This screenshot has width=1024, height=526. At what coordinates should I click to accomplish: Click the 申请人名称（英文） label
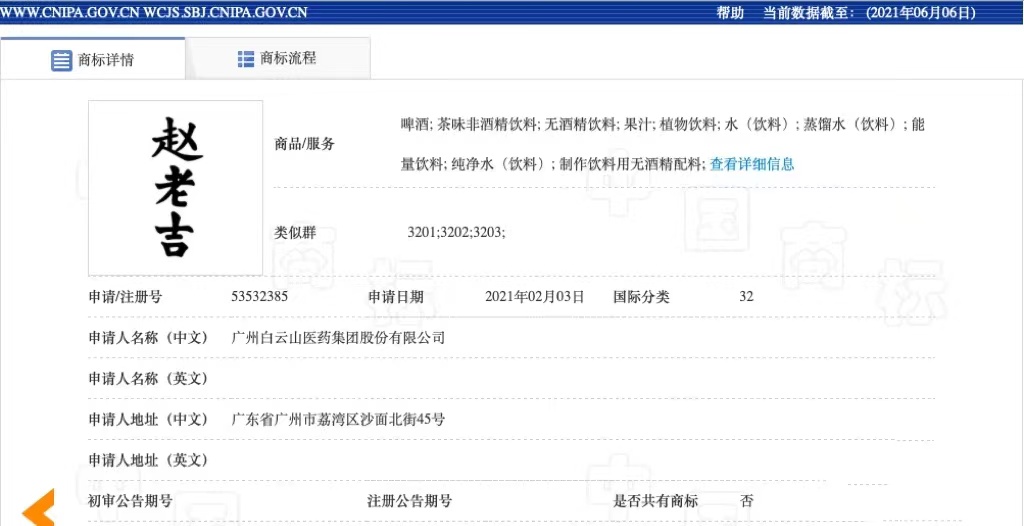click(x=148, y=378)
